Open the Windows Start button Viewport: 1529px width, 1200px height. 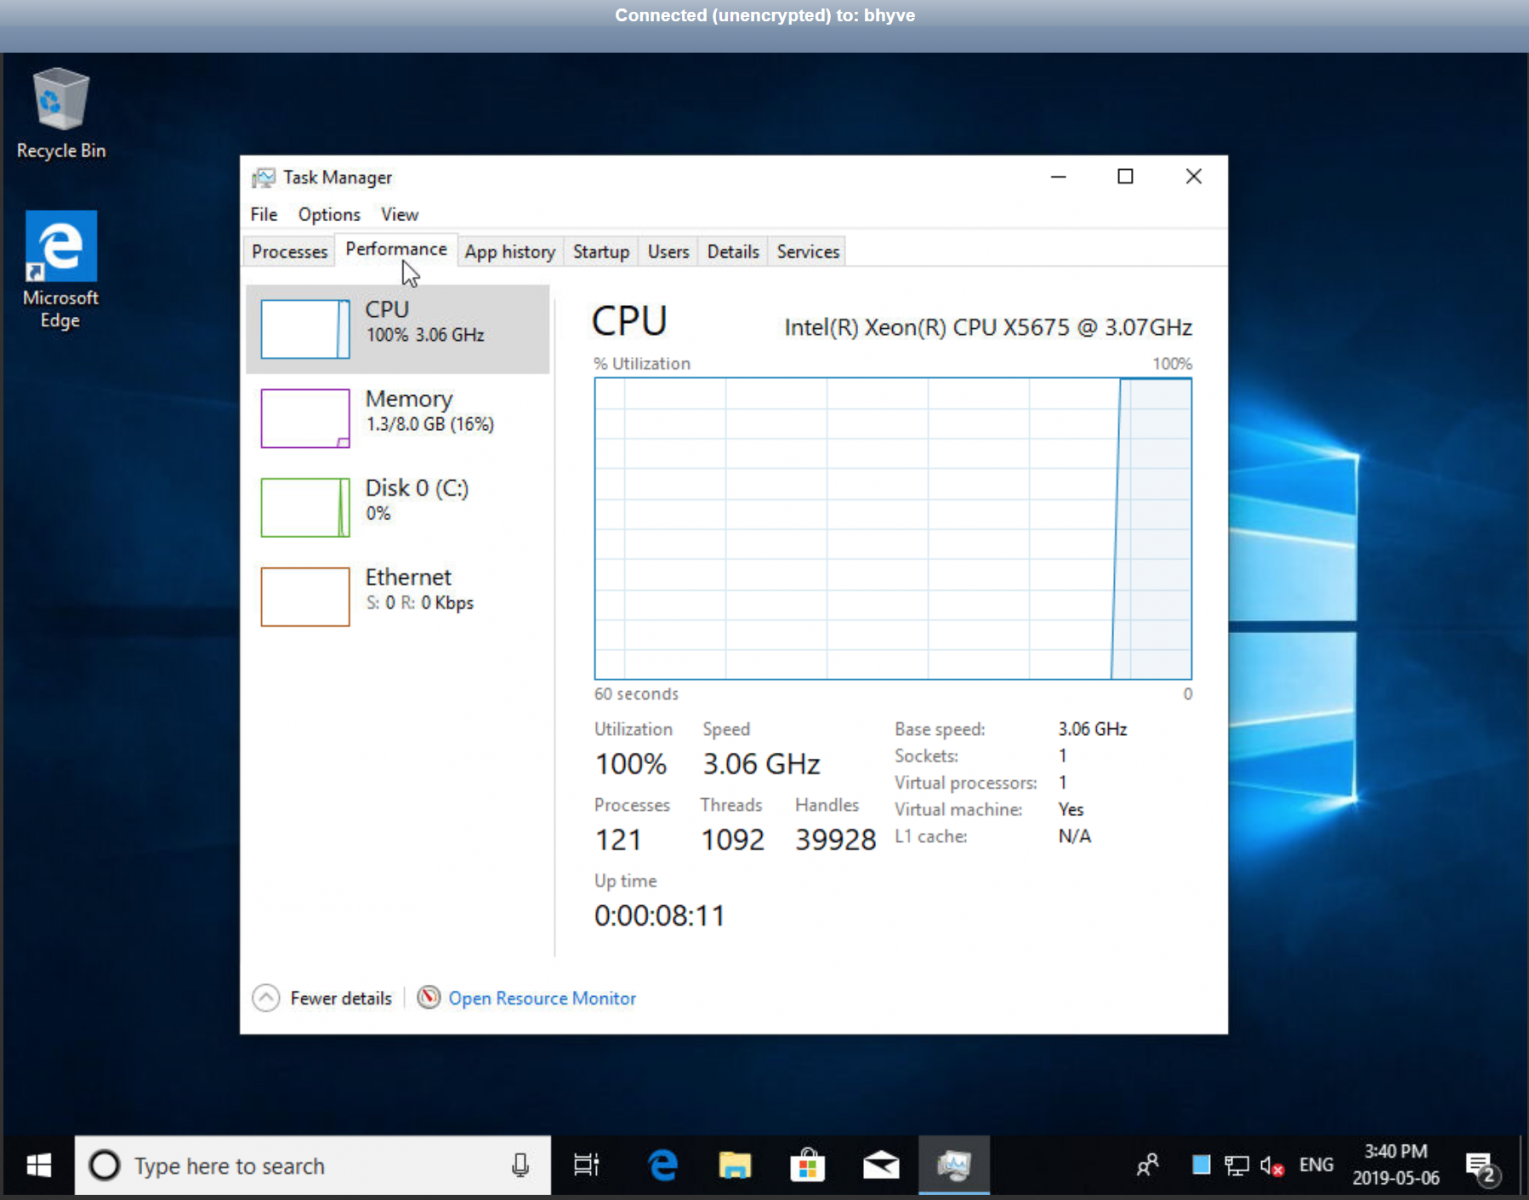pos(38,1165)
